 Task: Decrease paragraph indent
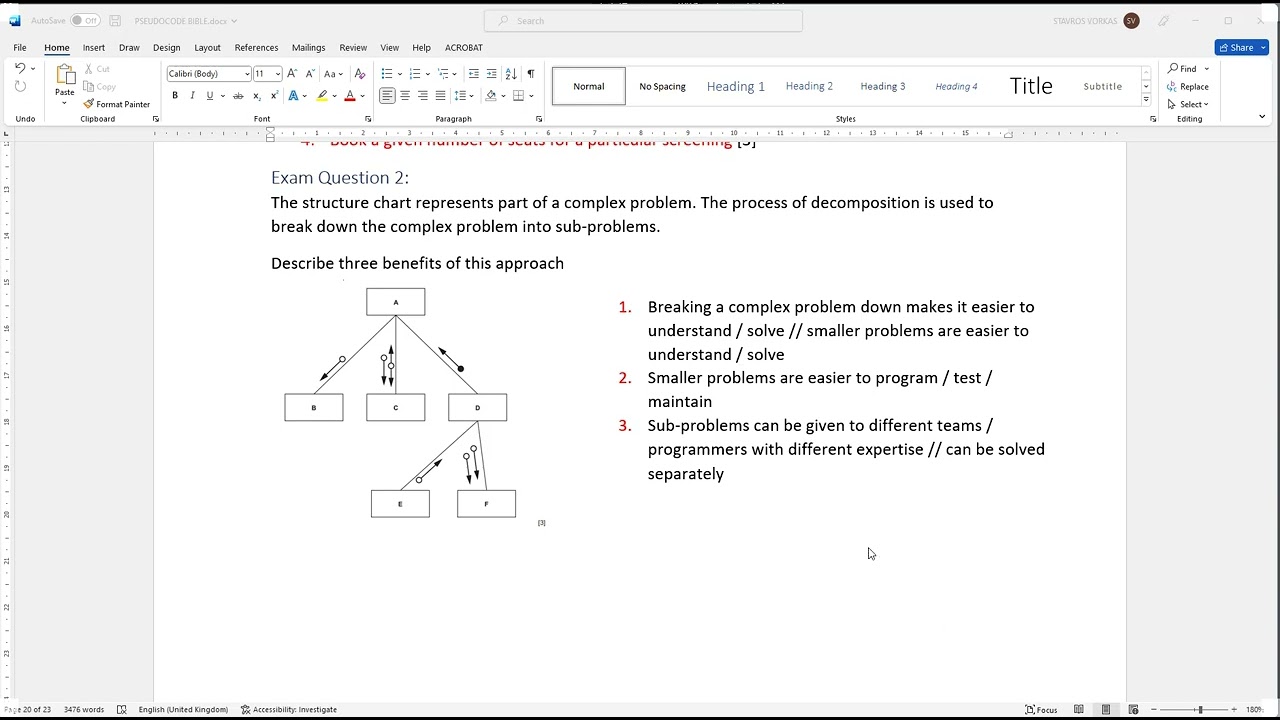tap(474, 74)
